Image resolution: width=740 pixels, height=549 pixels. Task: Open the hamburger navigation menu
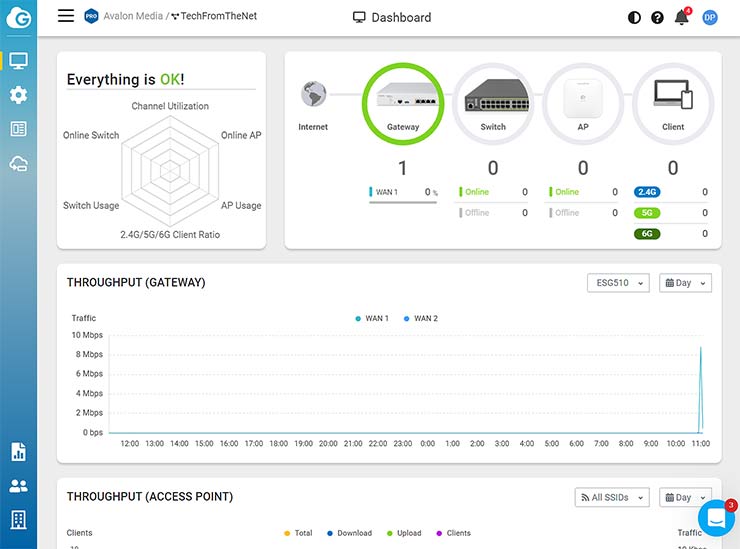[66, 16]
